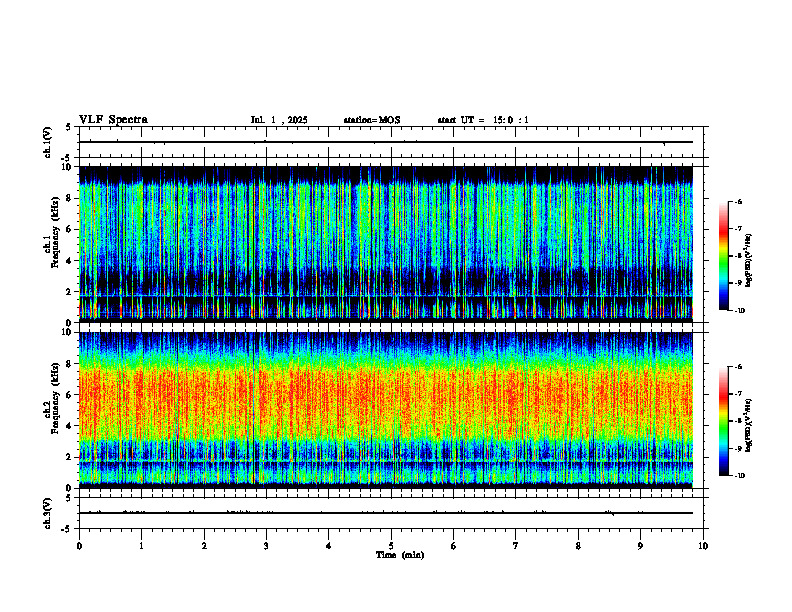Click time axis tick label '8'
Screen dimensions: 792x612
pyautogui.click(x=578, y=546)
